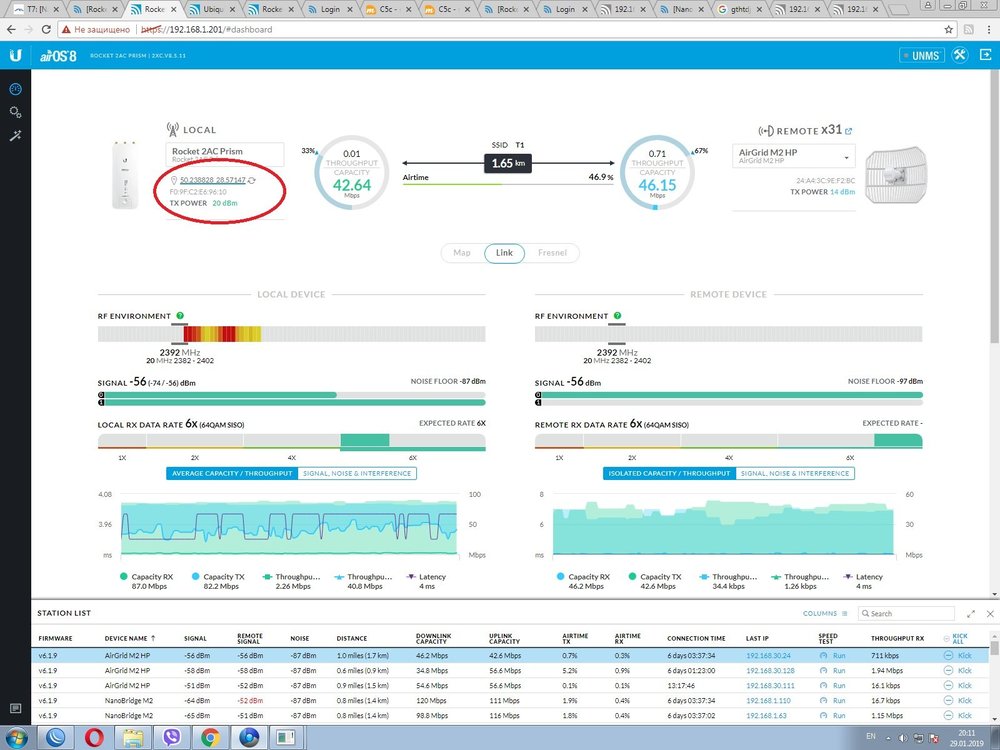Open remote device external link icon
1000x750 pixels.
(849, 130)
